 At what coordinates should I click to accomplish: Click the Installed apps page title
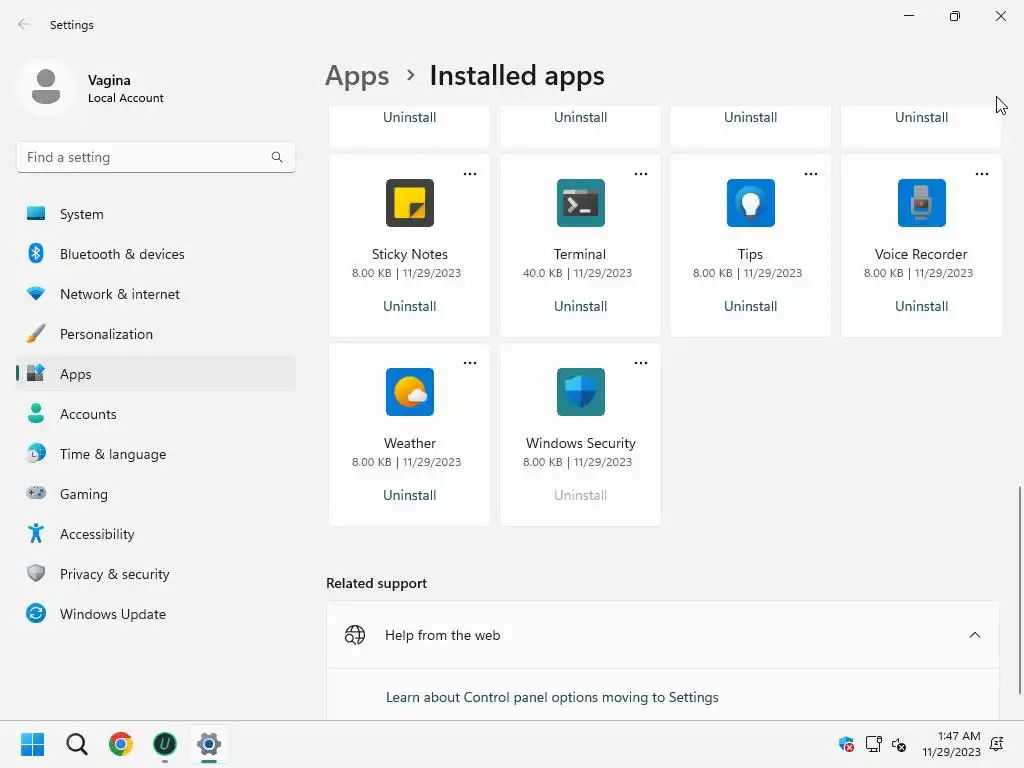coord(517,76)
